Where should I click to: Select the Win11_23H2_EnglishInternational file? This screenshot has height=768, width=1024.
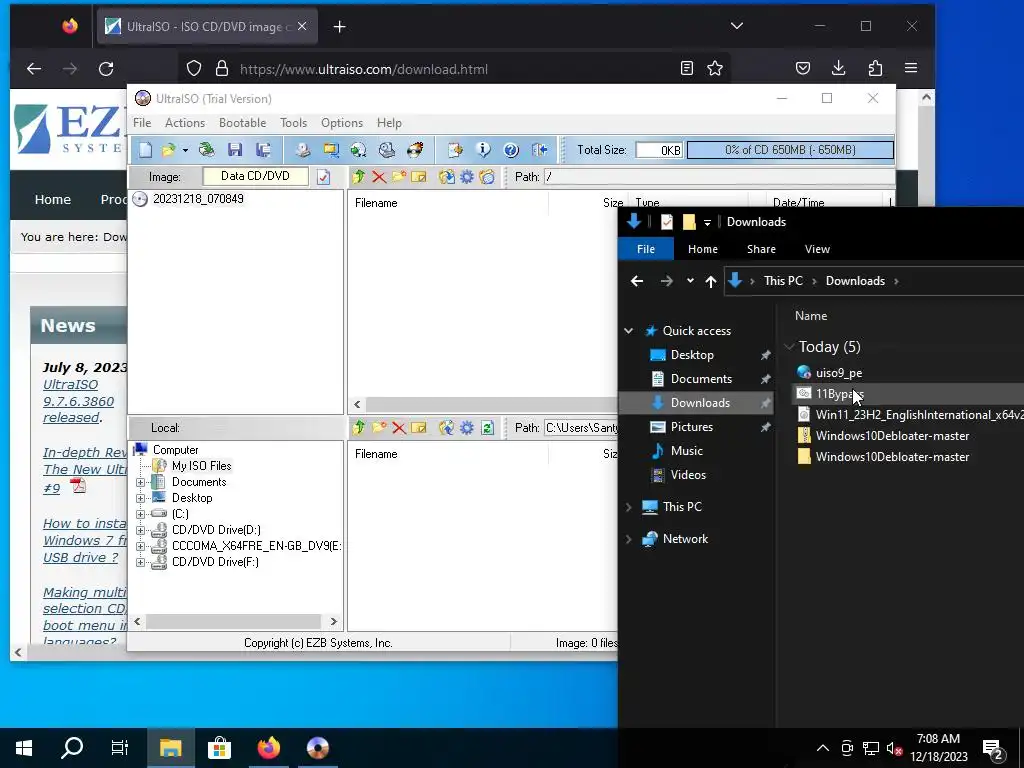point(910,415)
